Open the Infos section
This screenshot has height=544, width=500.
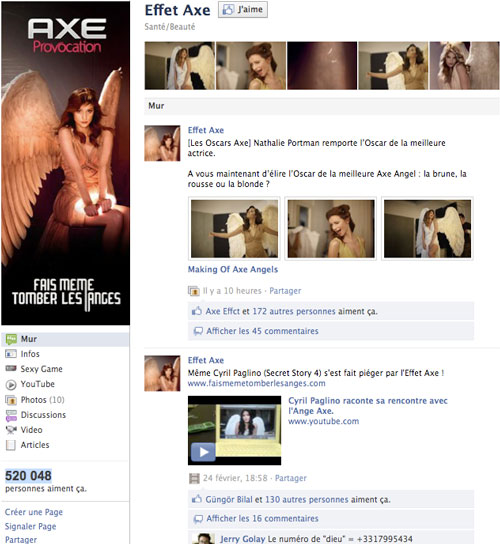(x=30, y=354)
